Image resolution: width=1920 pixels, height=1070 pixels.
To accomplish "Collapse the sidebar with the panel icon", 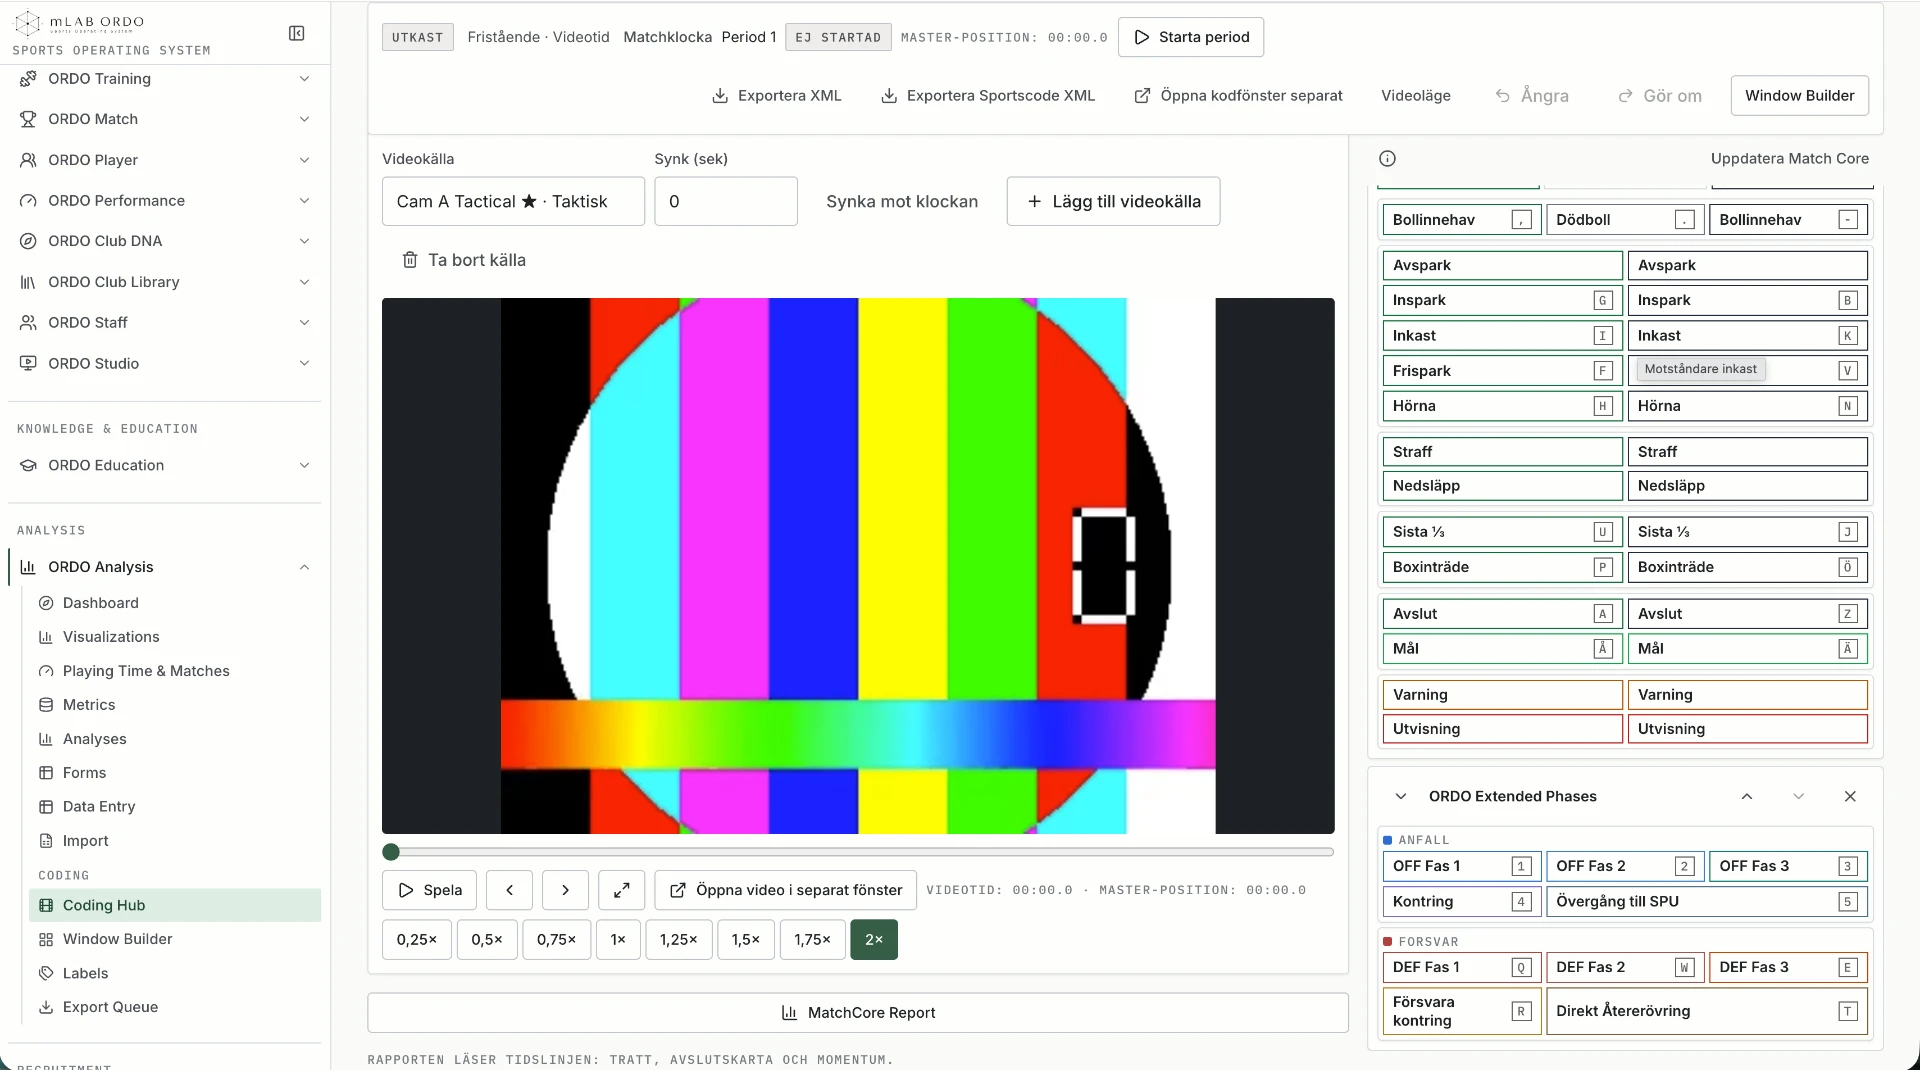I will [x=296, y=33].
